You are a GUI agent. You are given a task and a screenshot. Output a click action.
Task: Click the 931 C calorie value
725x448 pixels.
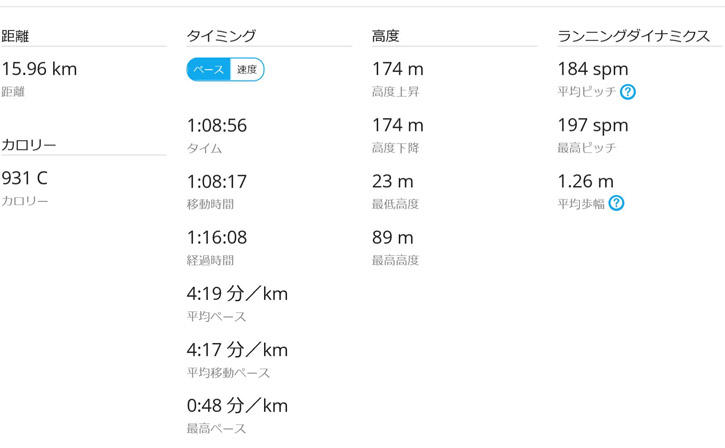(x=25, y=179)
